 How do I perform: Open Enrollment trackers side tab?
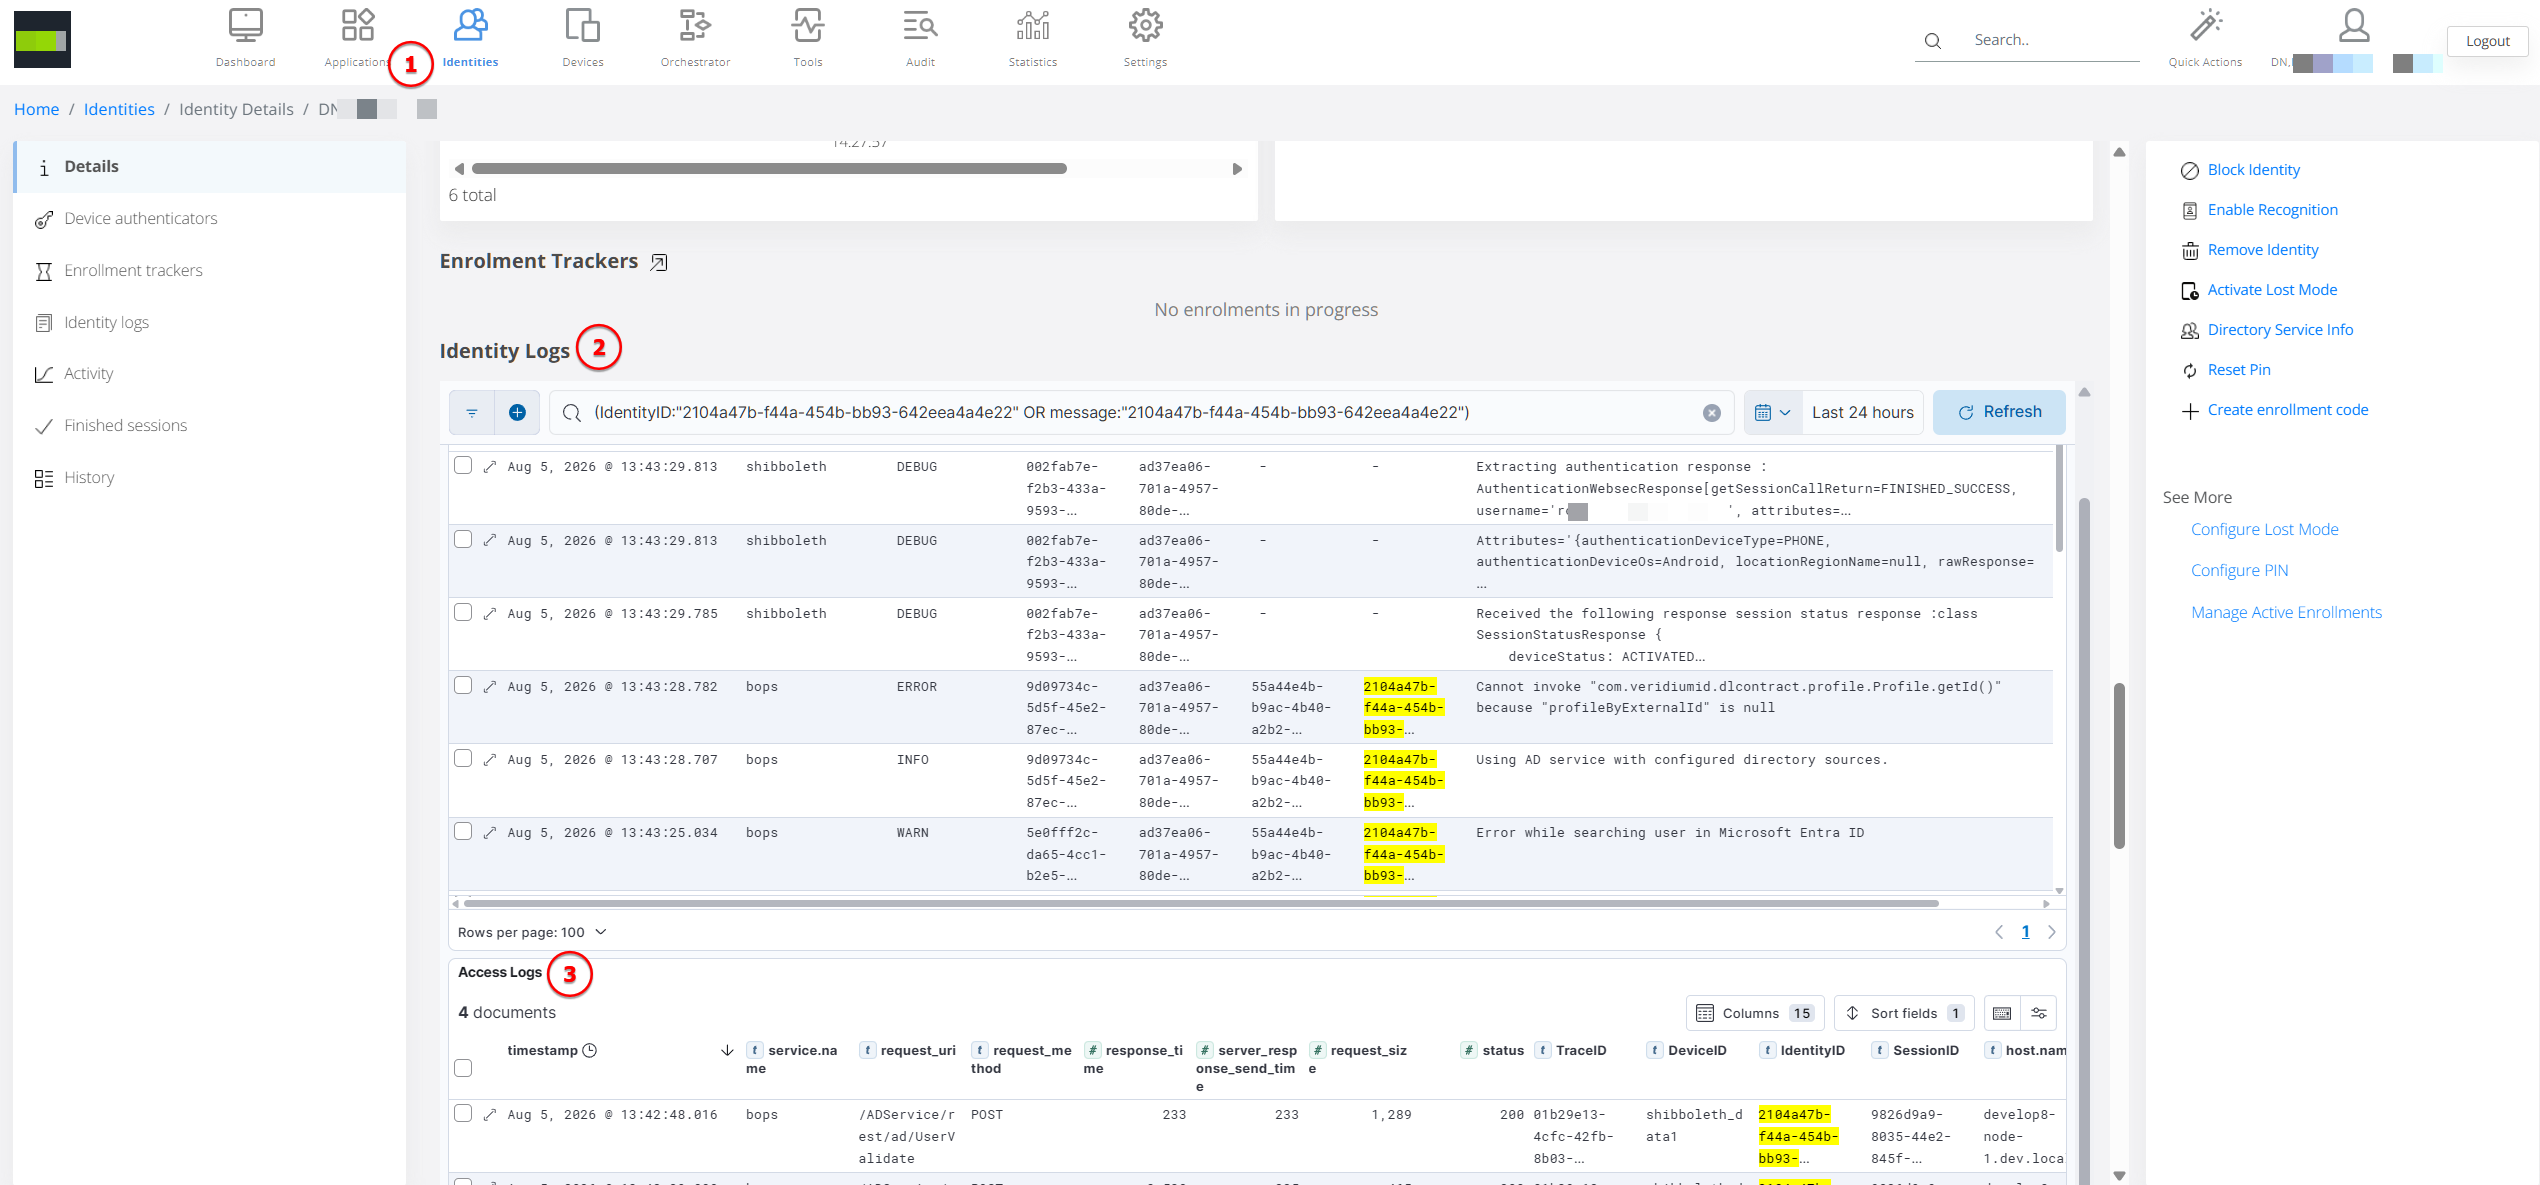211,271
